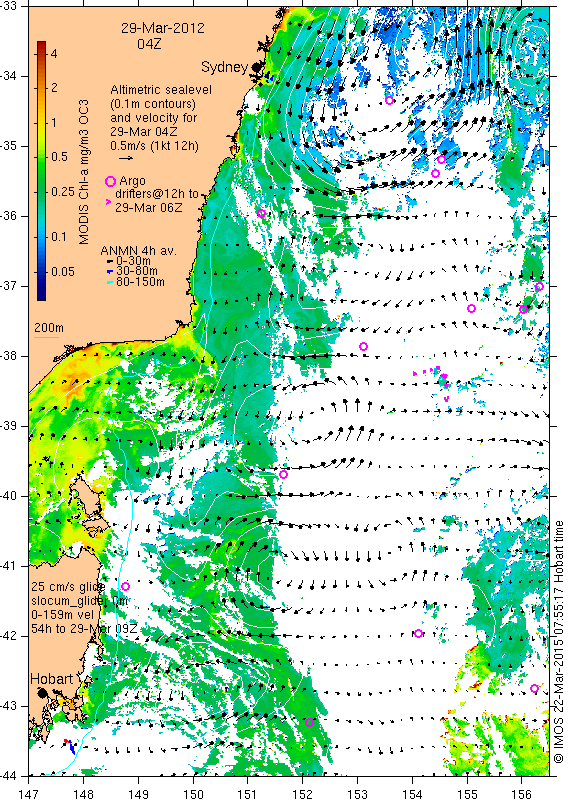Select the Argo float near 42.8°S 156.2°E

tap(534, 689)
